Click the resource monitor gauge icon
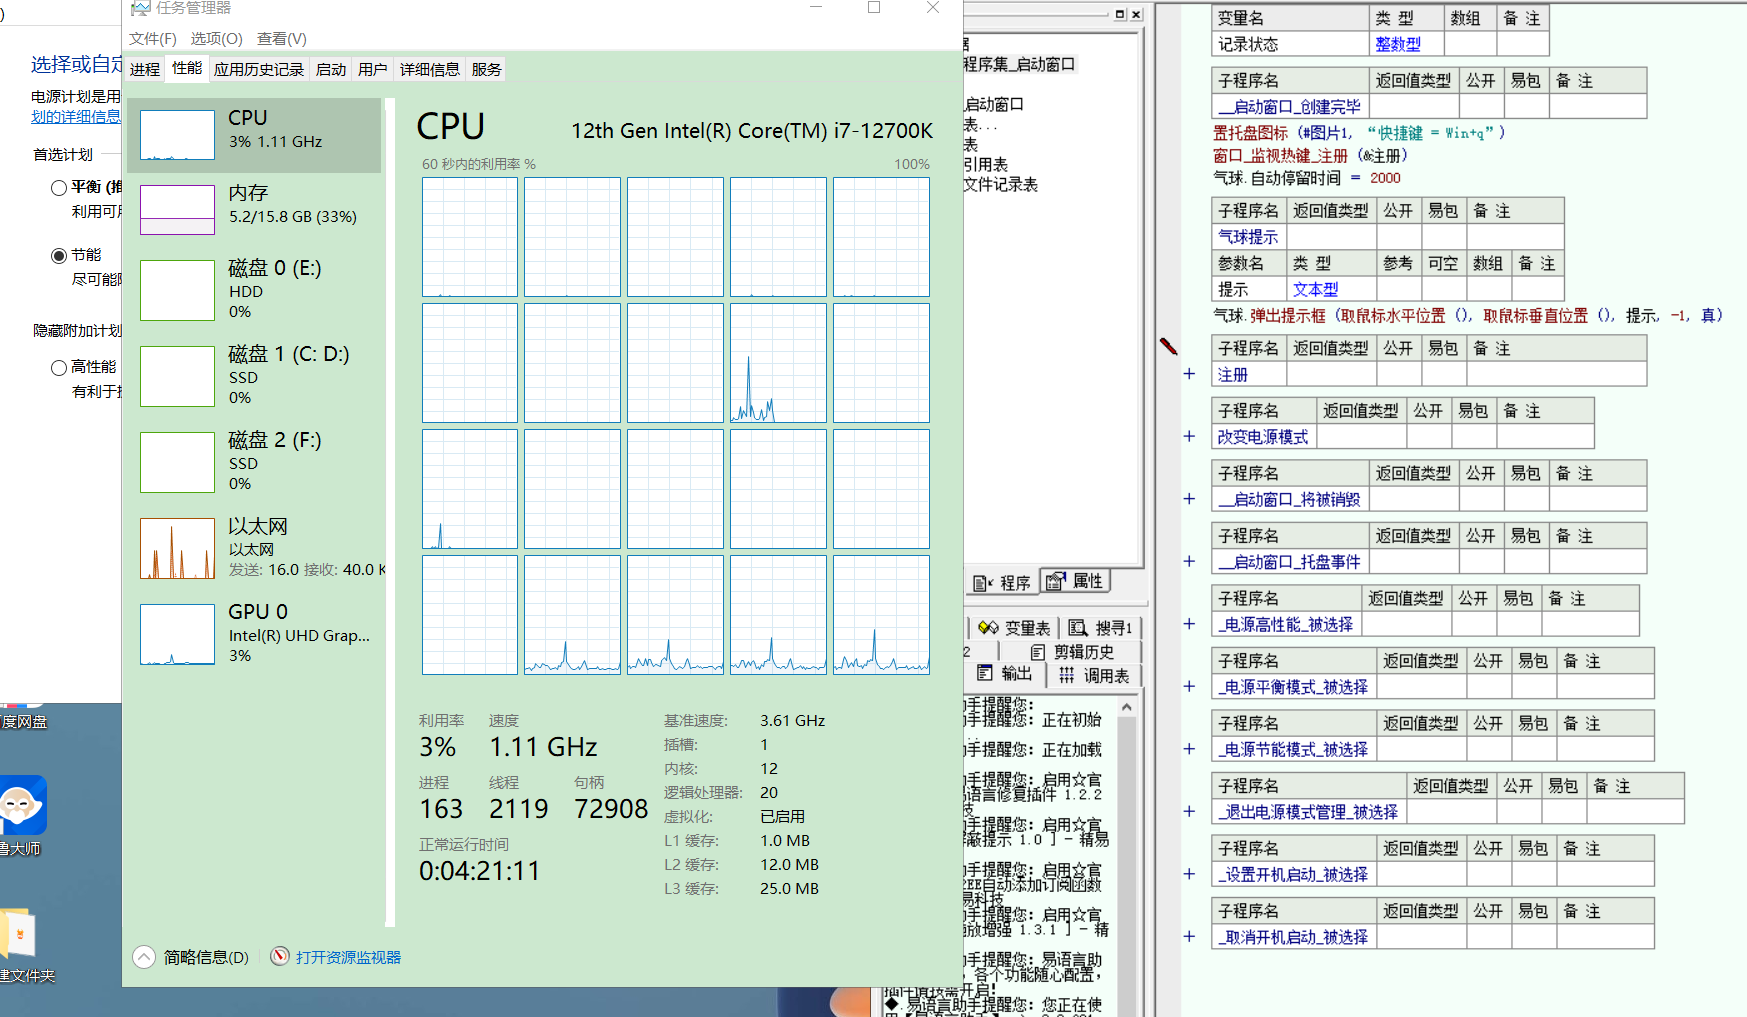The image size is (1747, 1017). (x=280, y=956)
